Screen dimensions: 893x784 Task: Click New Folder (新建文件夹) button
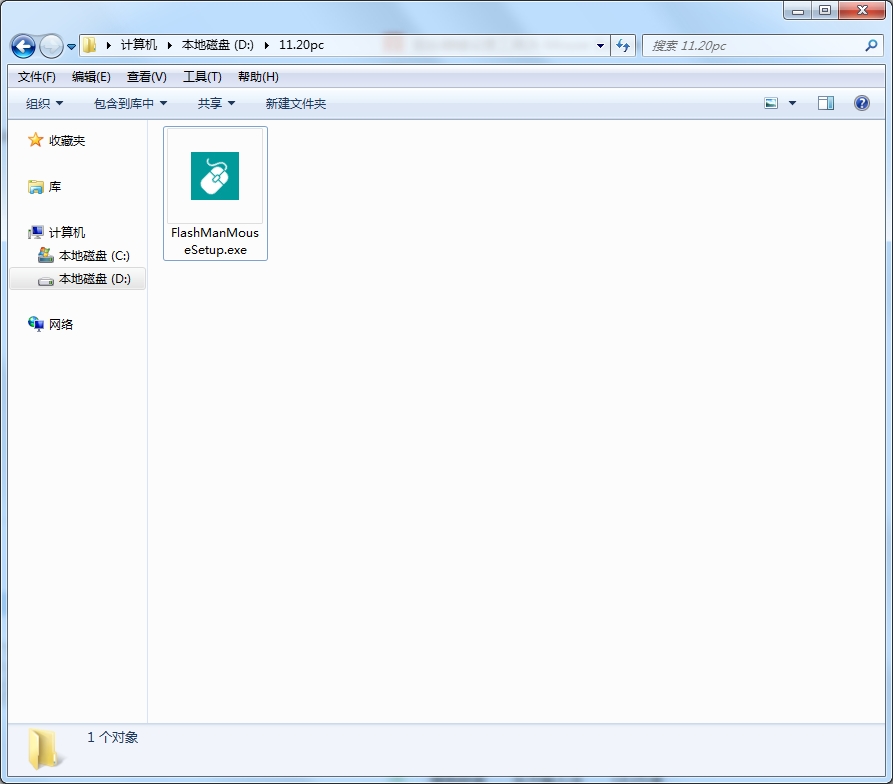(296, 103)
